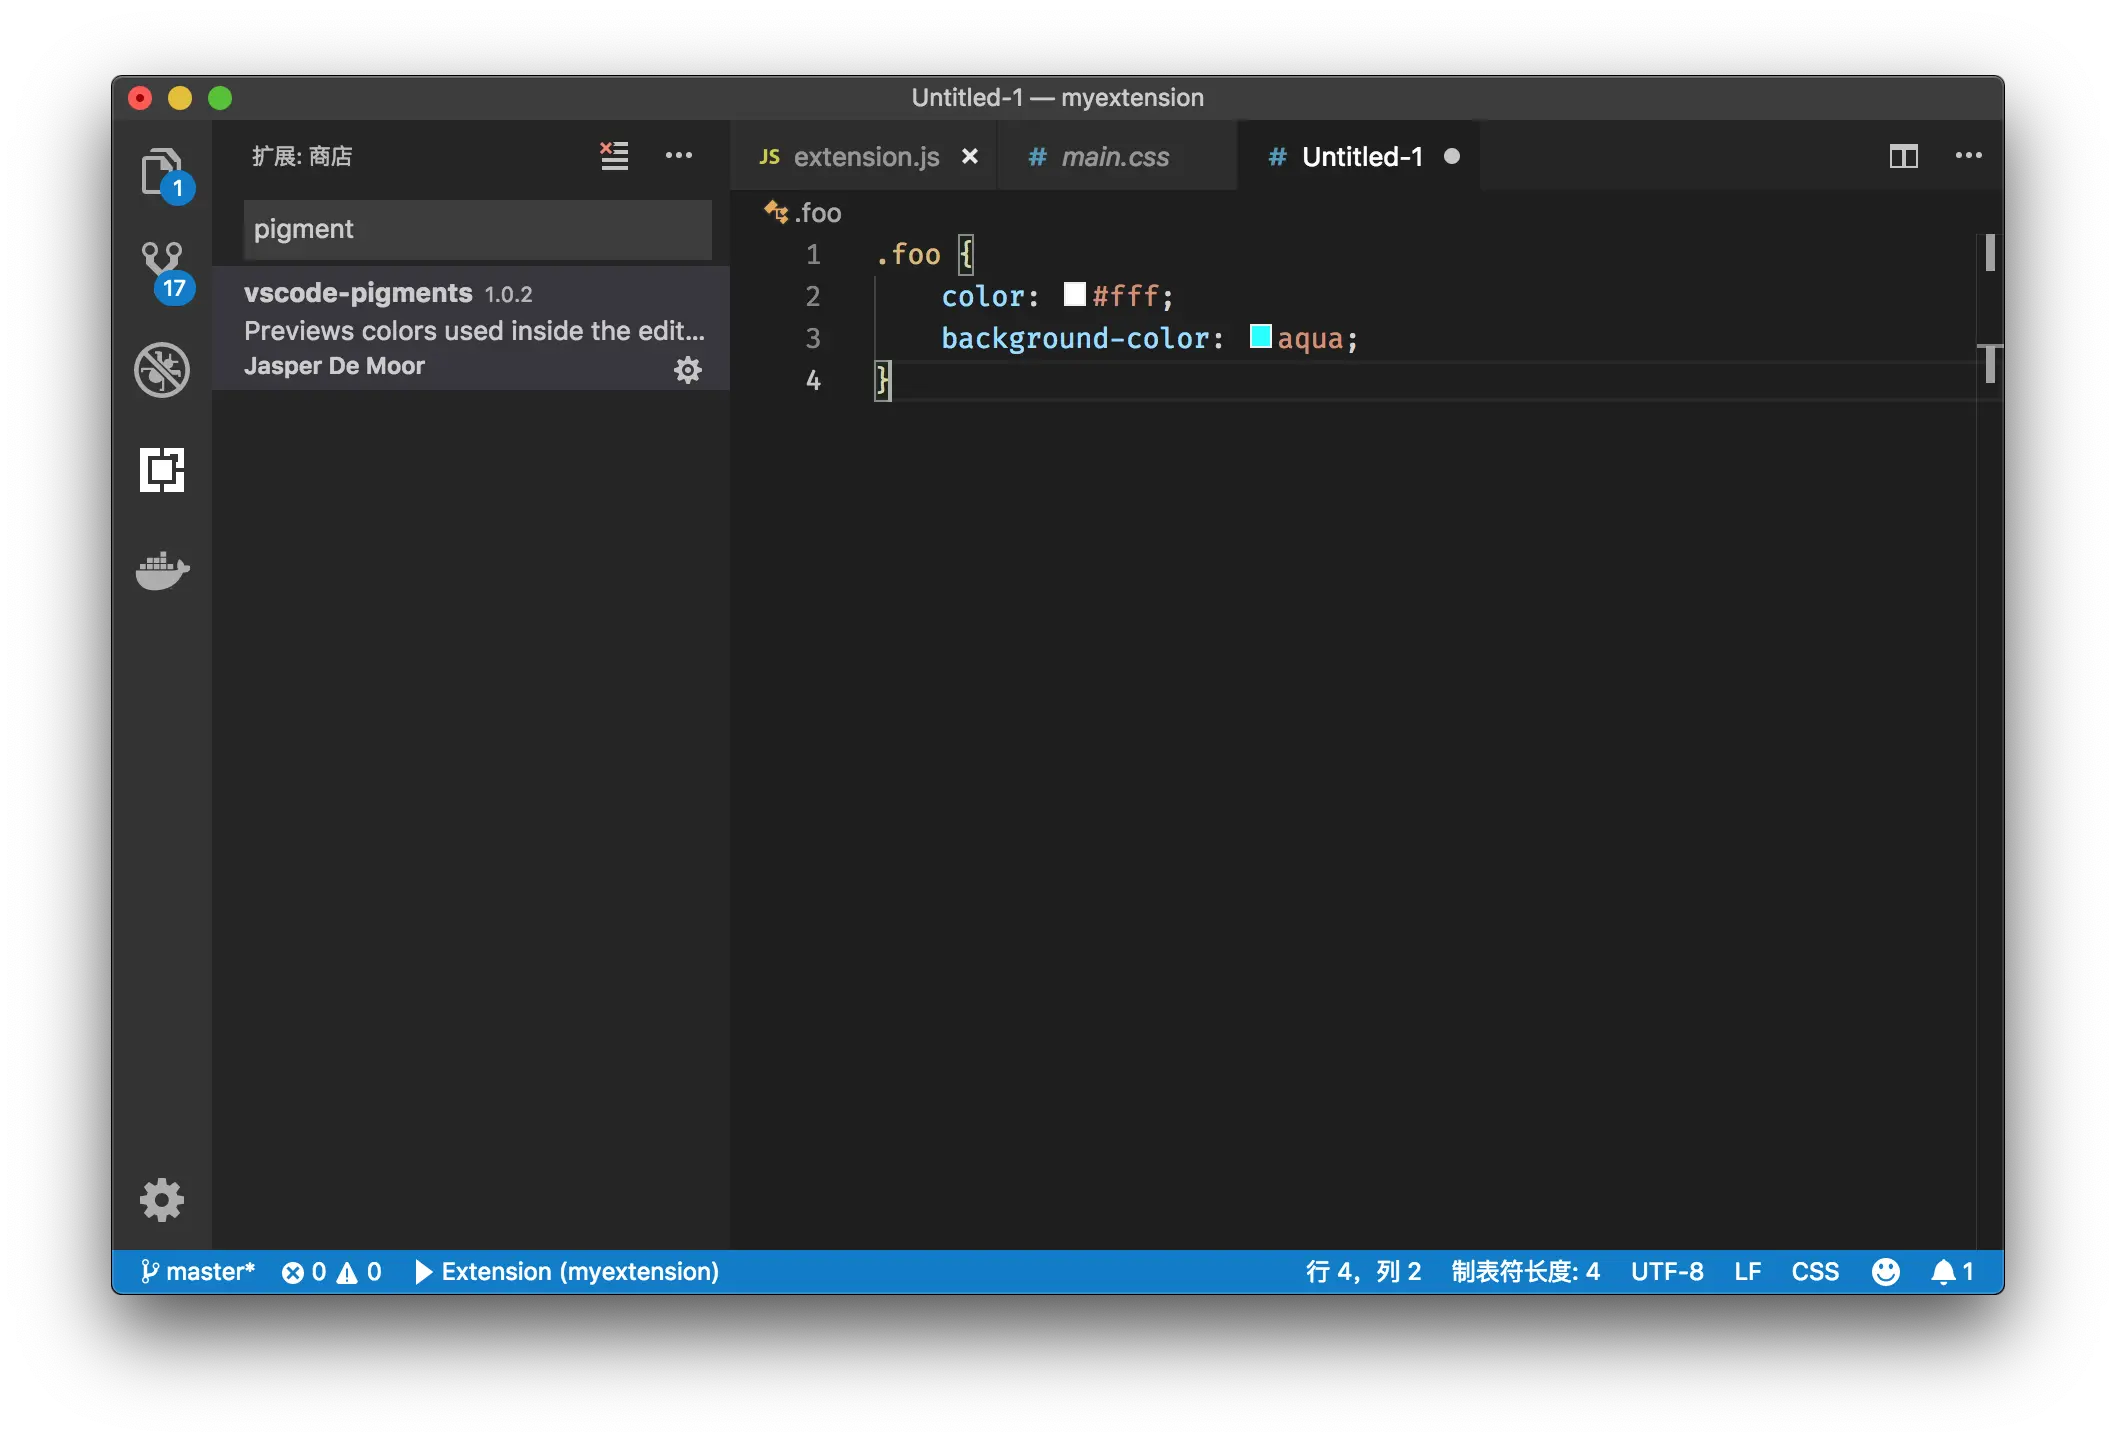Open vscode-pigments manage gear menu
This screenshot has height=1442, width=2116.
coord(688,370)
